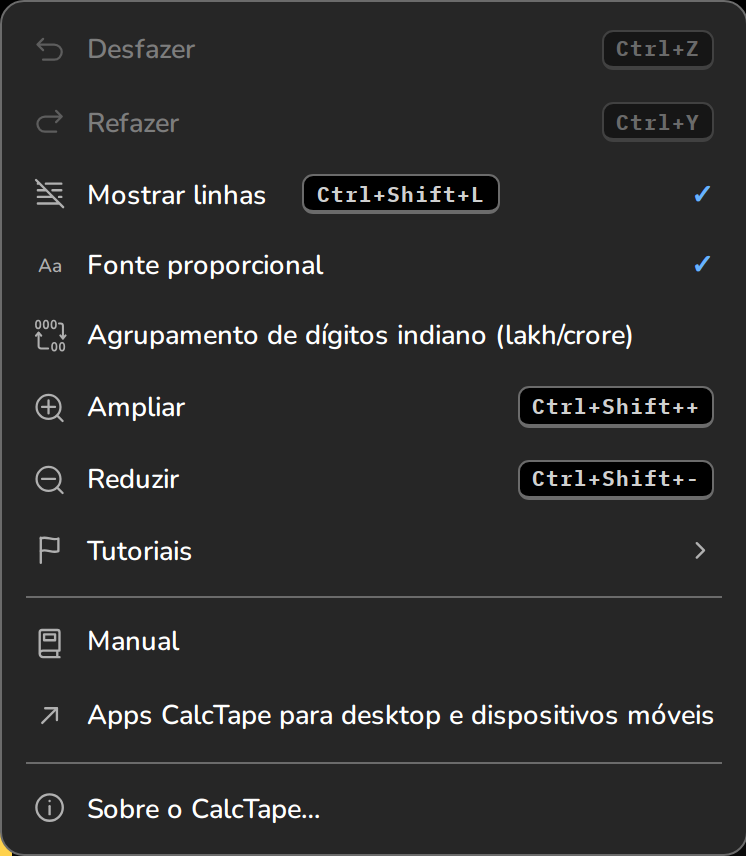Choose Ampliar to zoom in
This screenshot has width=746, height=856.
[x=374, y=407]
